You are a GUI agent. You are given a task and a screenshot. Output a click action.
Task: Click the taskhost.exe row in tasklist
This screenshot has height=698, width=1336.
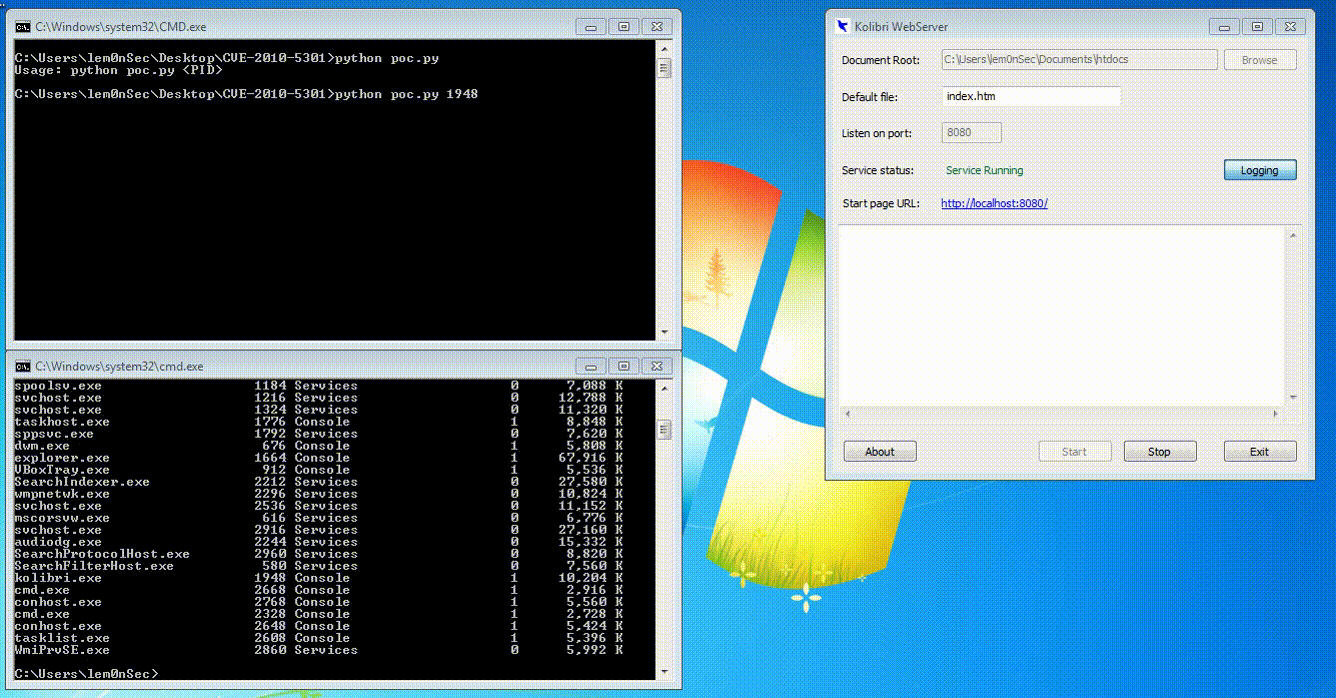click(x=319, y=422)
